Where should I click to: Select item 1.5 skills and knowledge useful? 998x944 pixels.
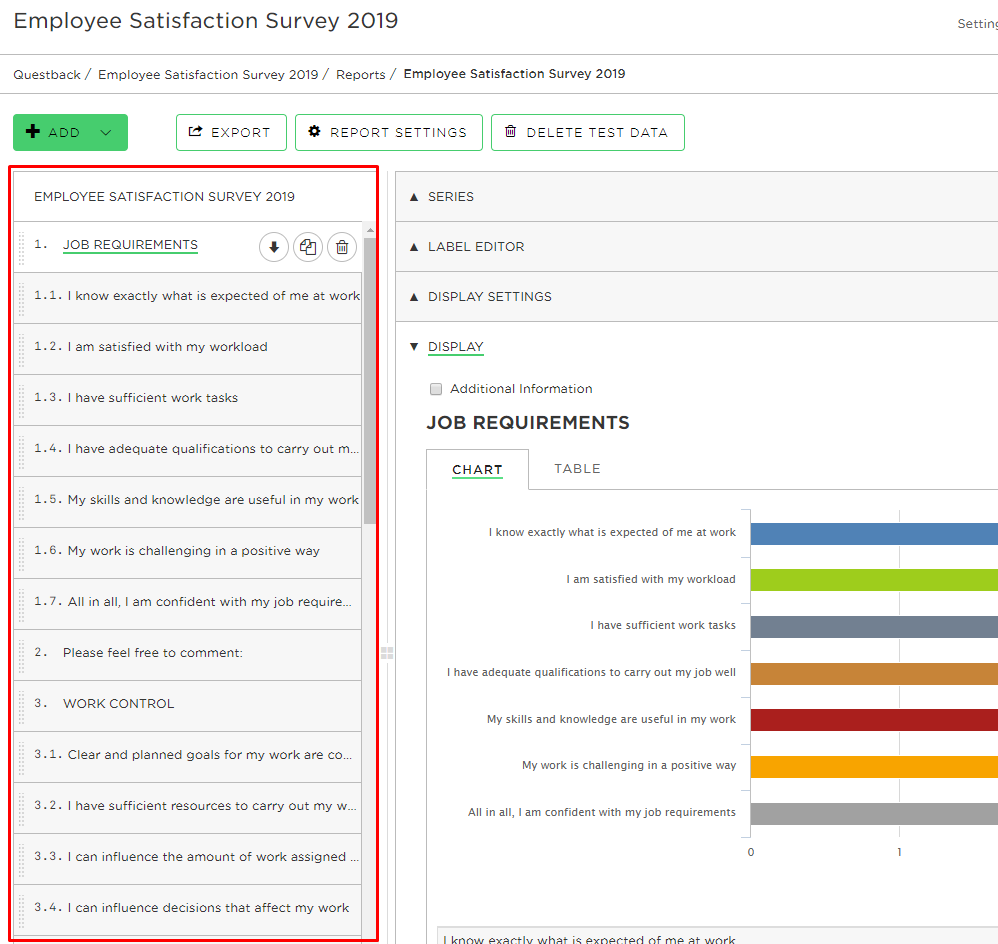[188, 502]
